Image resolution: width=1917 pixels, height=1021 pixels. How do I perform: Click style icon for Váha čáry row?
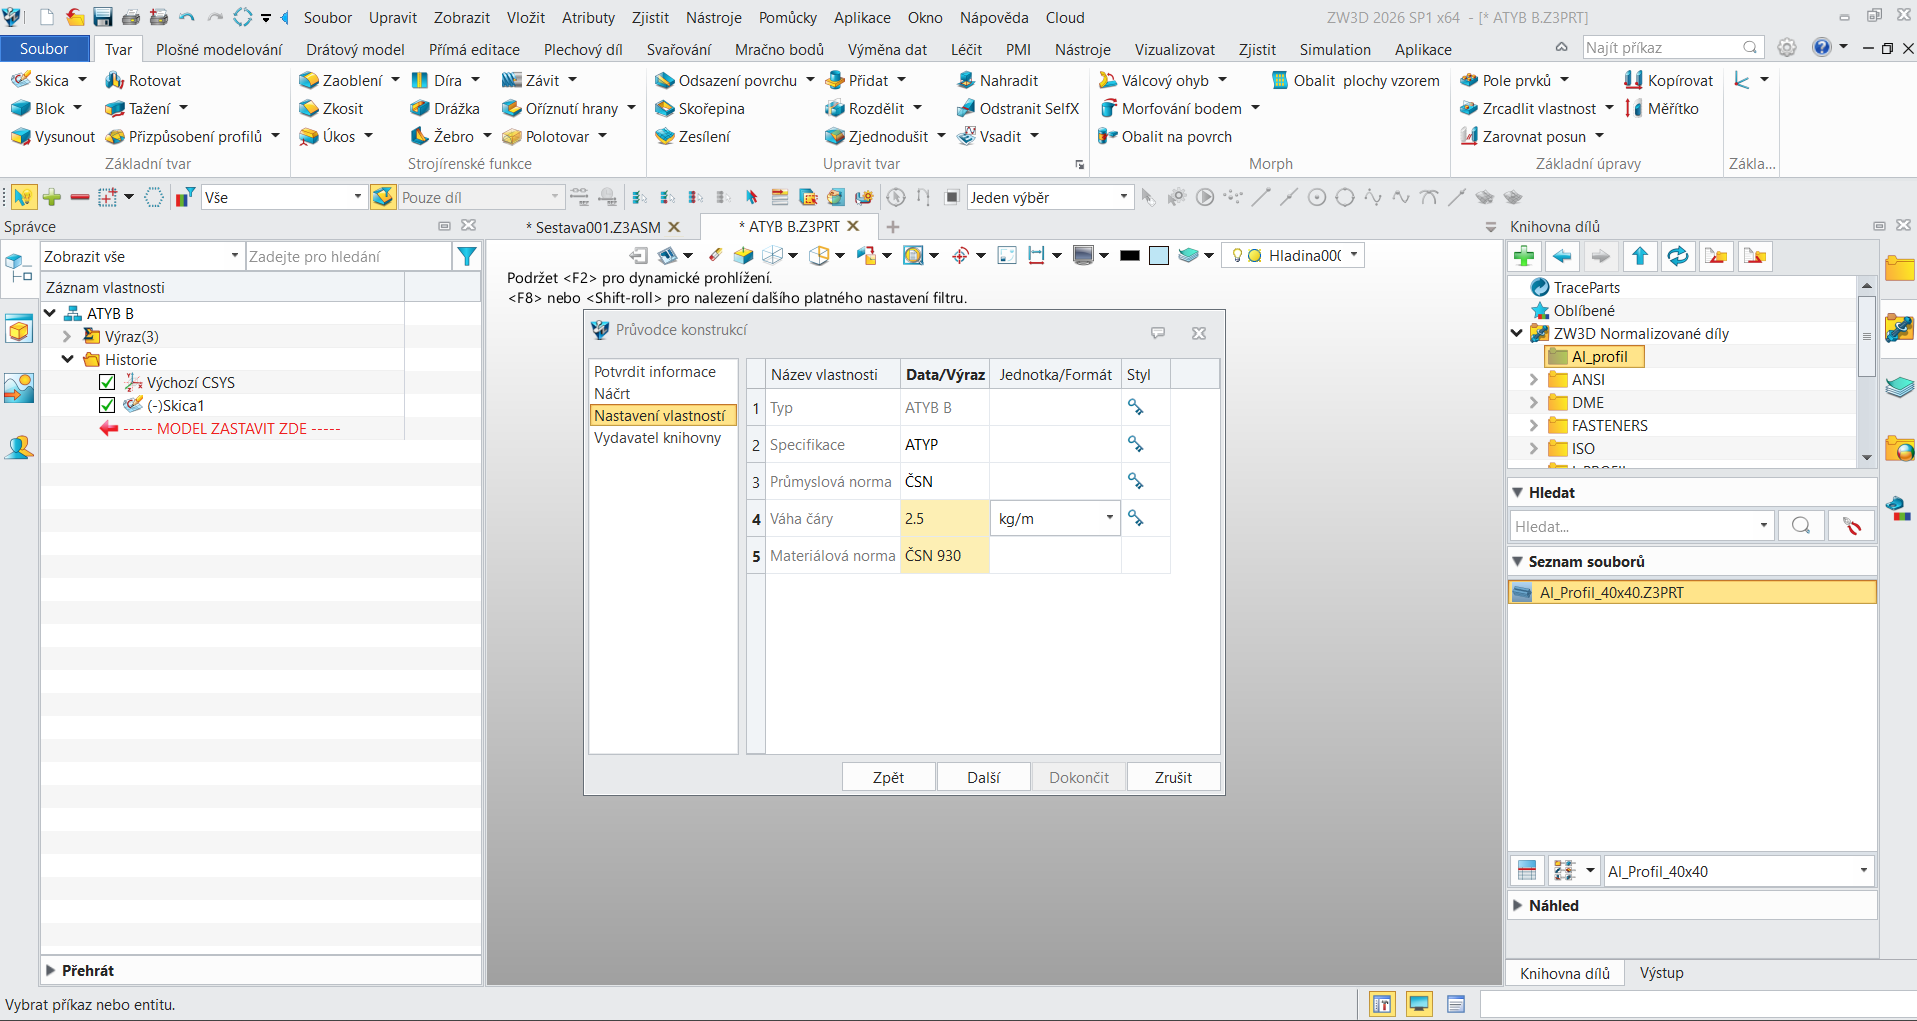[1135, 518]
